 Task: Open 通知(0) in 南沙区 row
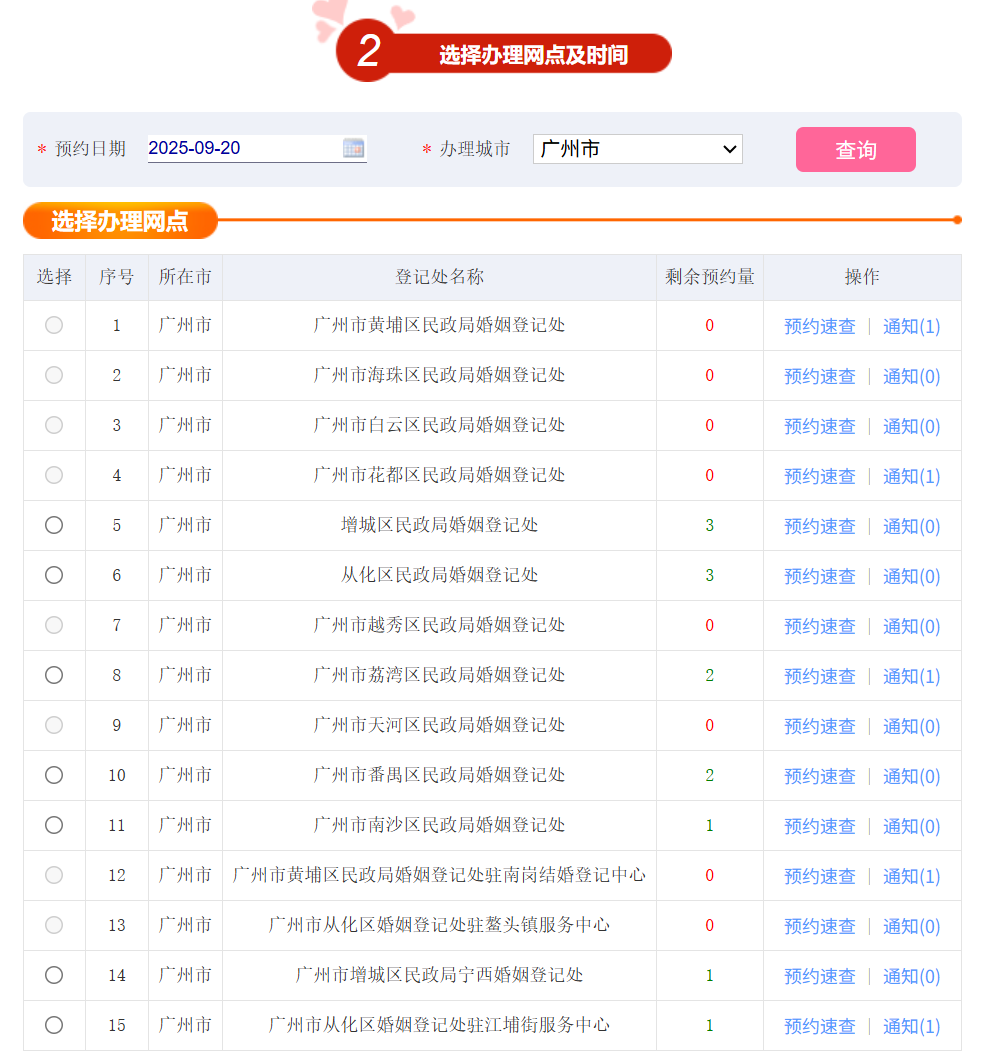click(x=912, y=826)
